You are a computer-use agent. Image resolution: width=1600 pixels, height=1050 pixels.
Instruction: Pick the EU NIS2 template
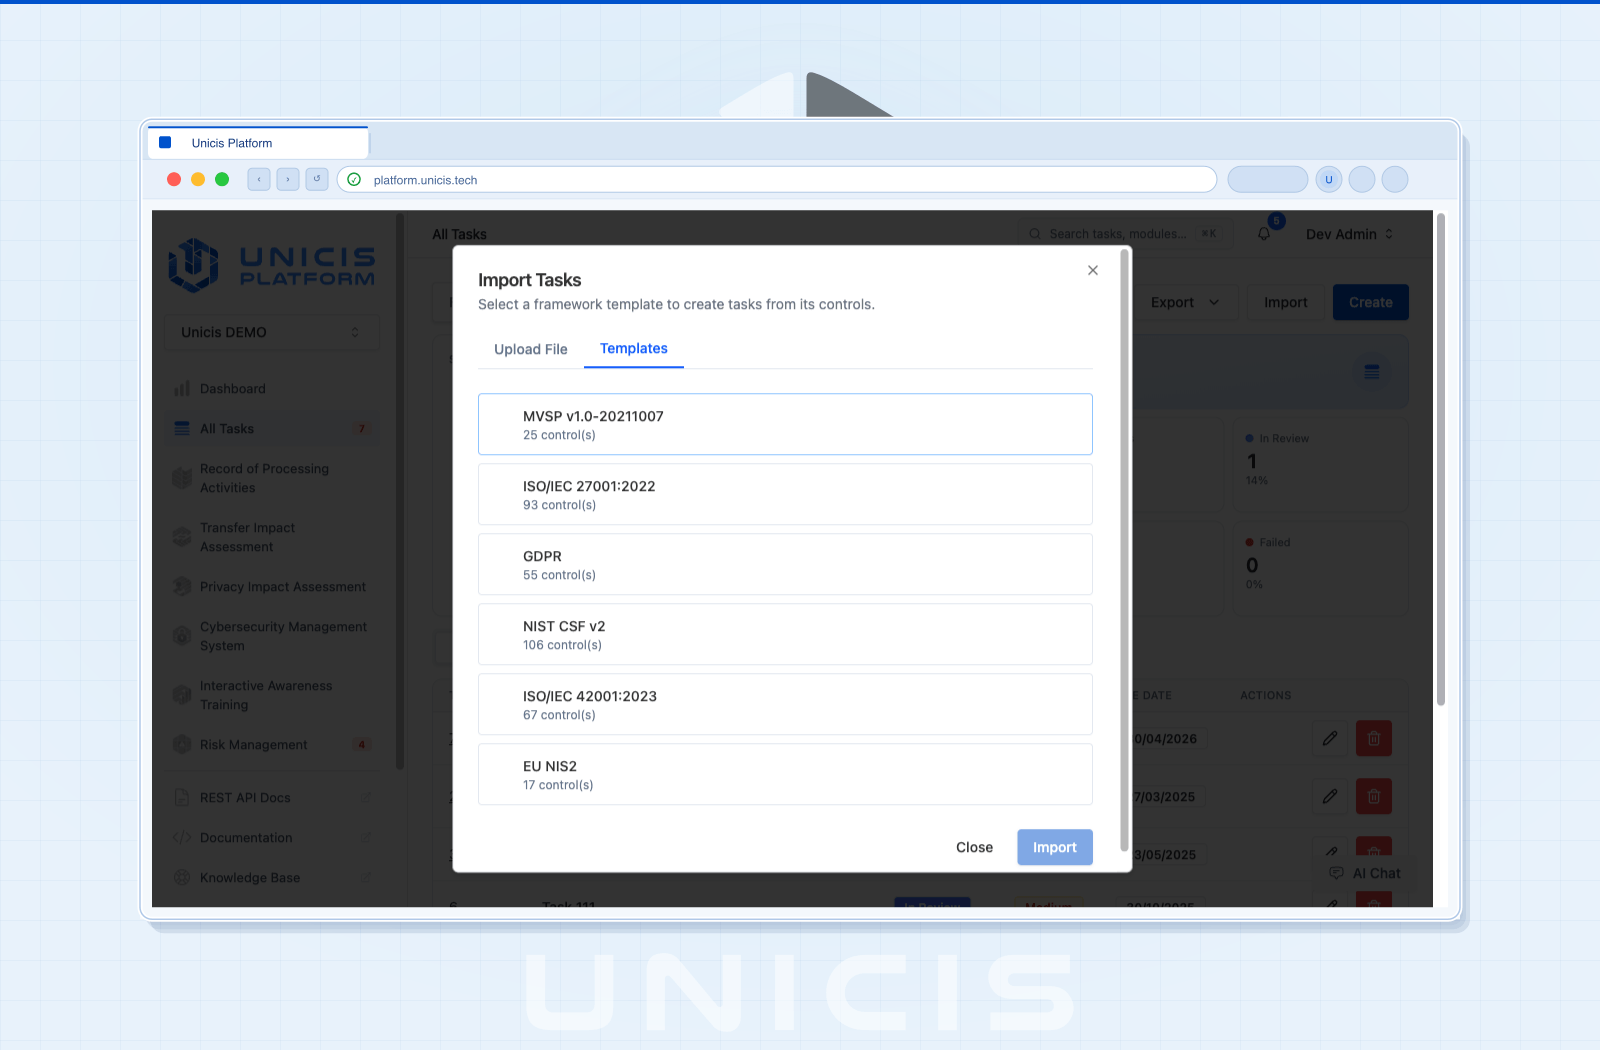pyautogui.click(x=785, y=774)
